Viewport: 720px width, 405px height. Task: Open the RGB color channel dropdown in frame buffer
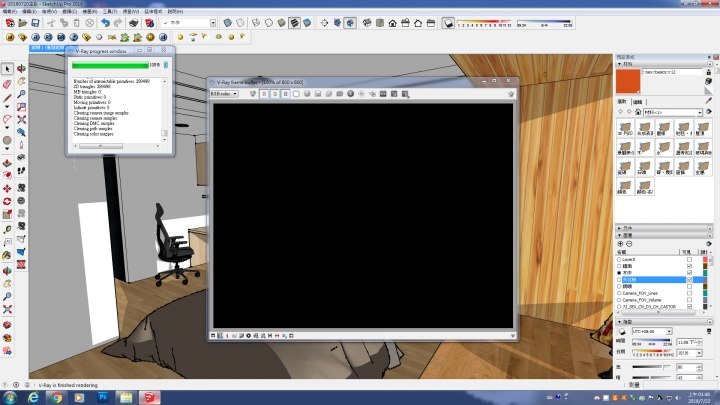pyautogui.click(x=224, y=94)
